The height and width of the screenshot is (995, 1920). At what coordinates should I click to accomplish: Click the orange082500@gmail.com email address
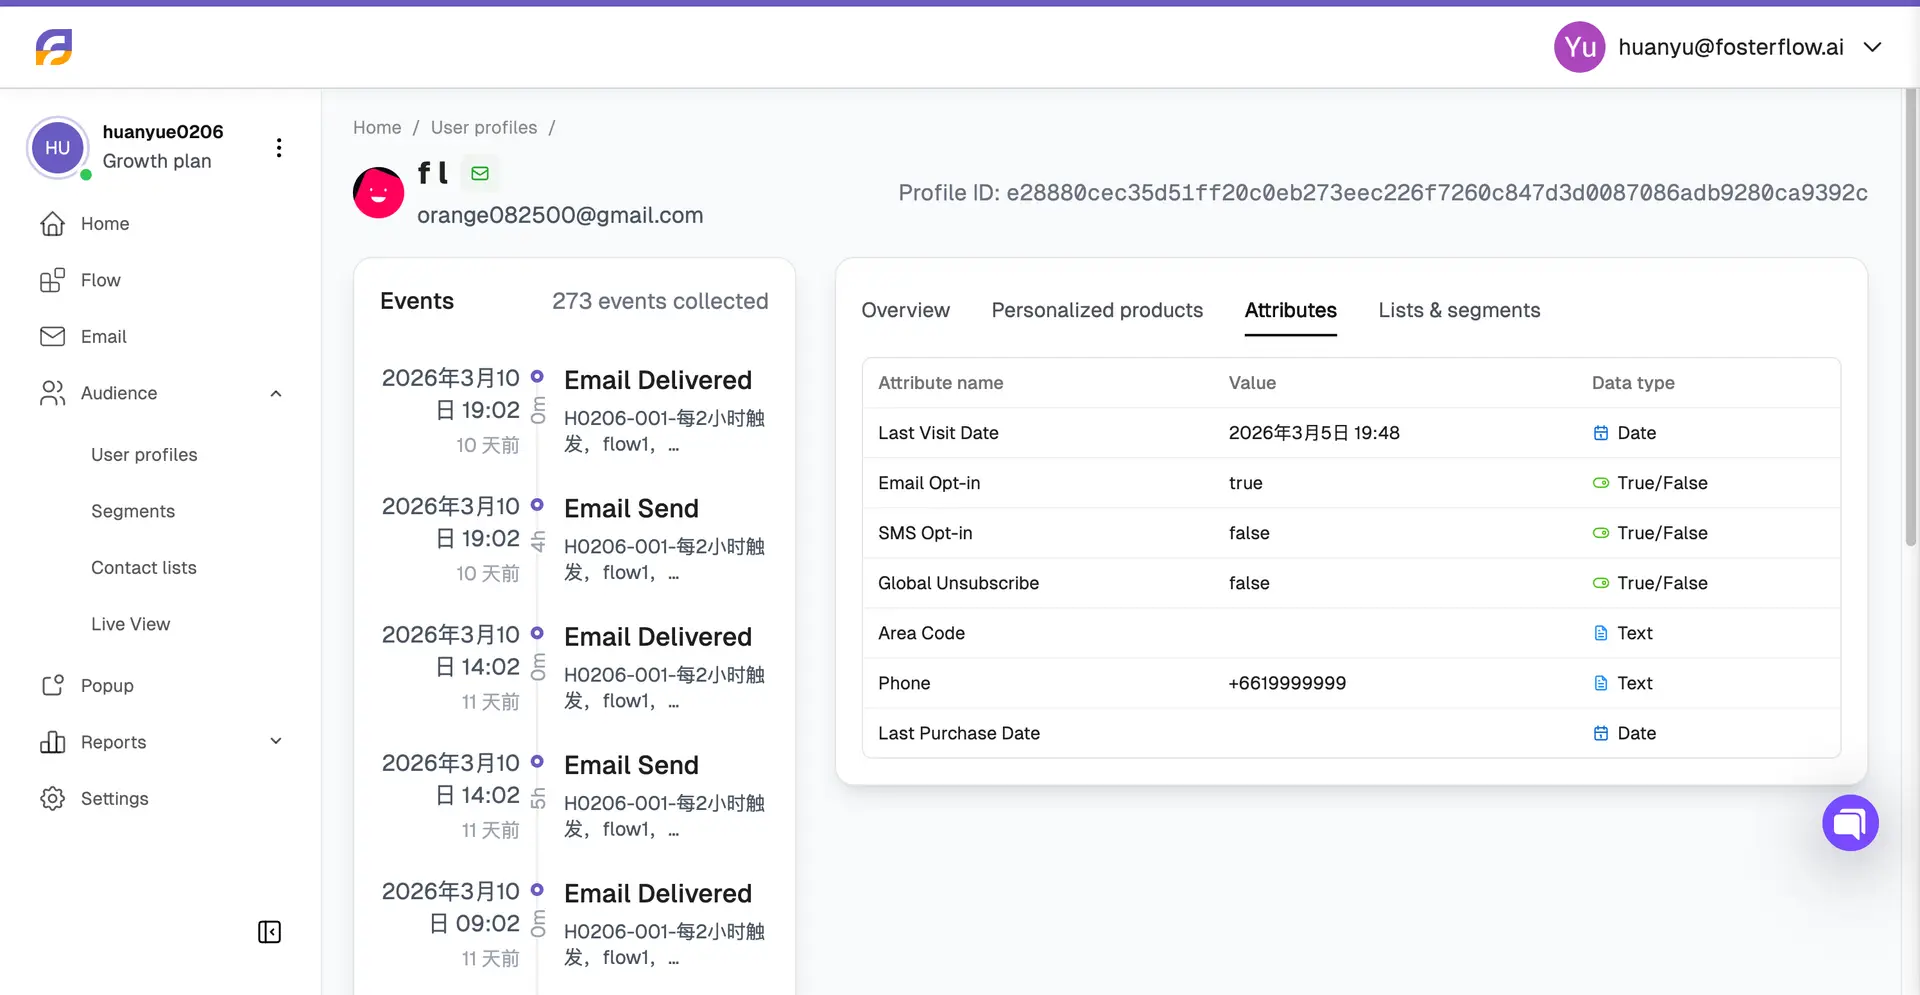(x=560, y=215)
